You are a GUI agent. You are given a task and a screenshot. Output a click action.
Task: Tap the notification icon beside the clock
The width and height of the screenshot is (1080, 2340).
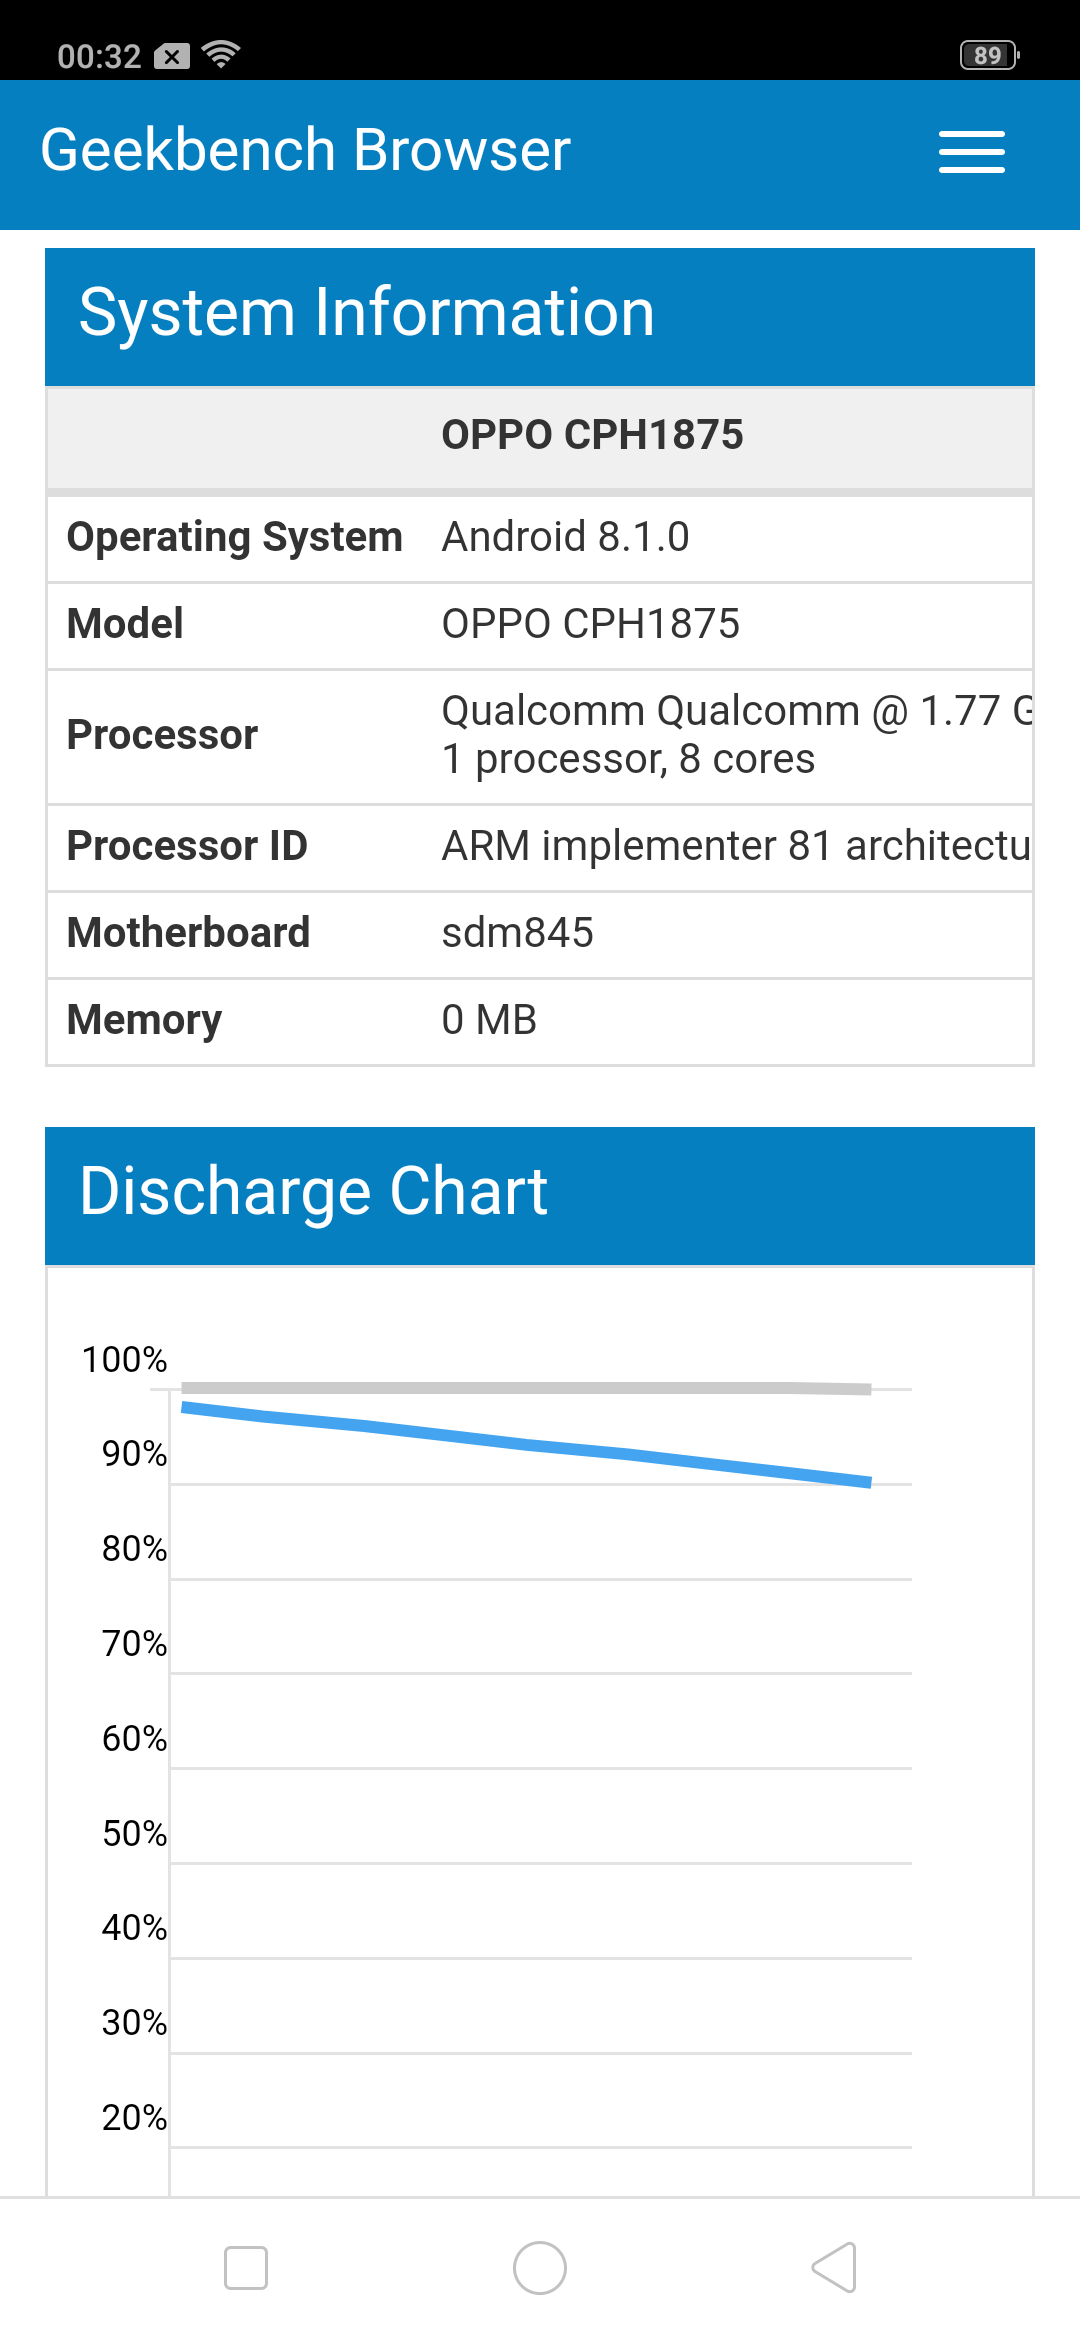(172, 56)
